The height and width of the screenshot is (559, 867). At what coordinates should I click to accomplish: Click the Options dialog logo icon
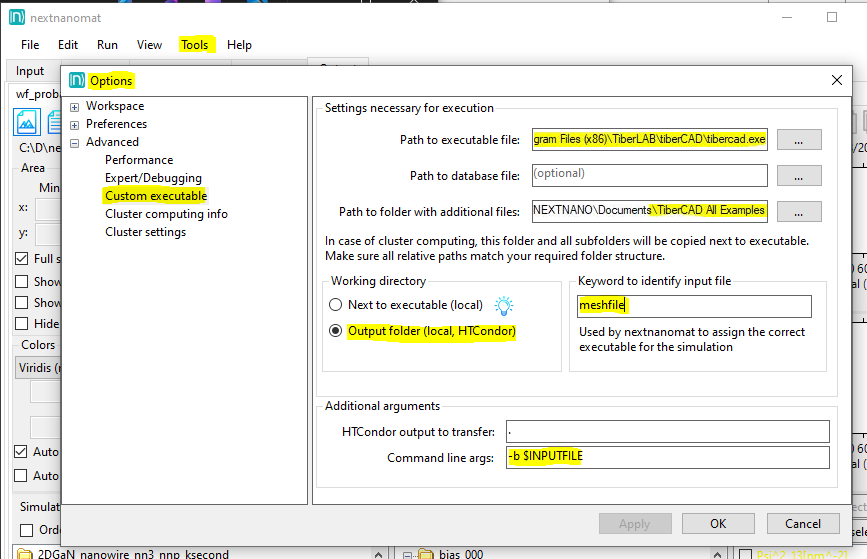point(77,80)
